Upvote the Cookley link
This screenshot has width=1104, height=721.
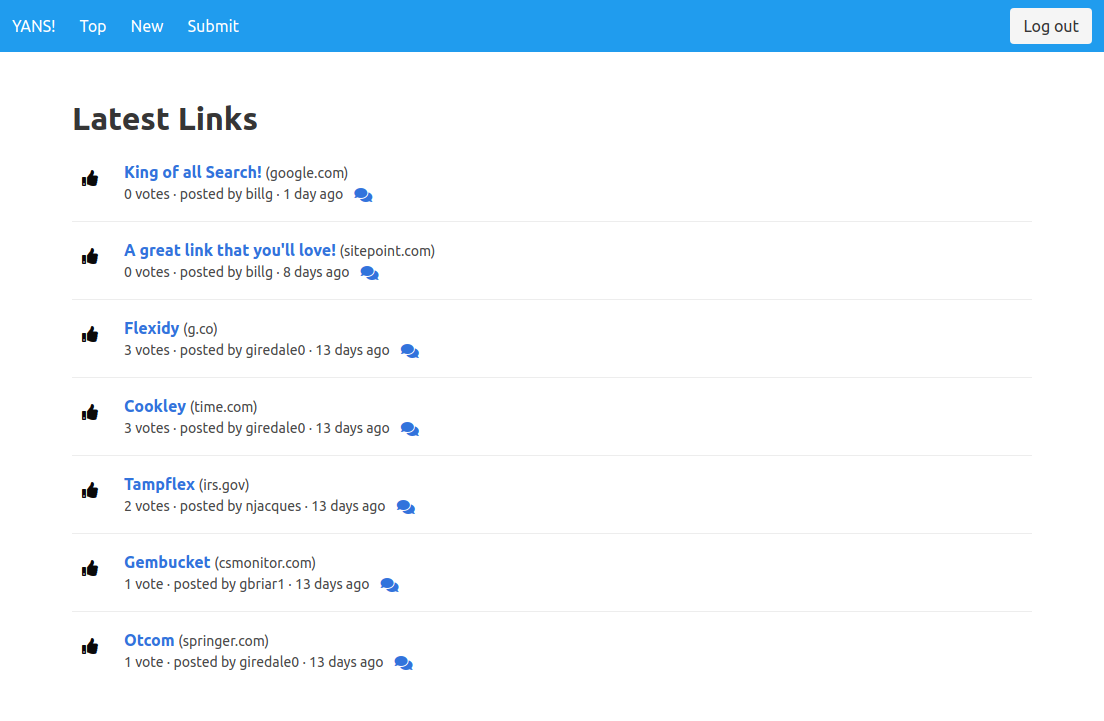[x=90, y=412]
